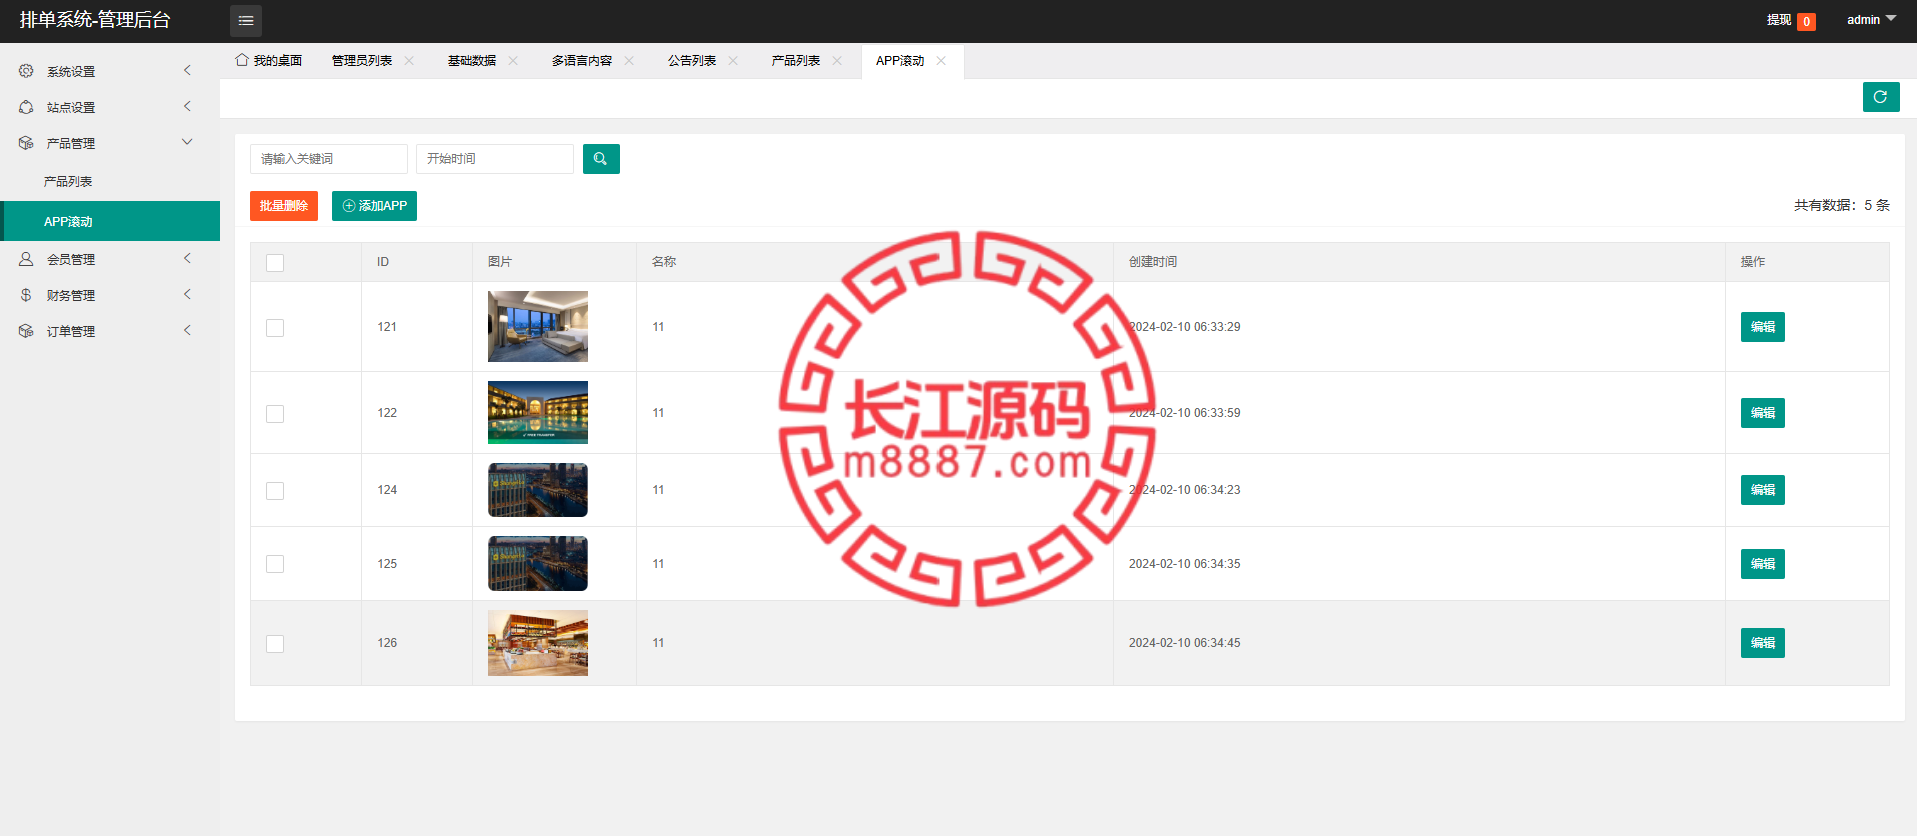The width and height of the screenshot is (1917, 836).
Task: Select APP滚动 in the sidebar
Action: pyautogui.click(x=110, y=221)
